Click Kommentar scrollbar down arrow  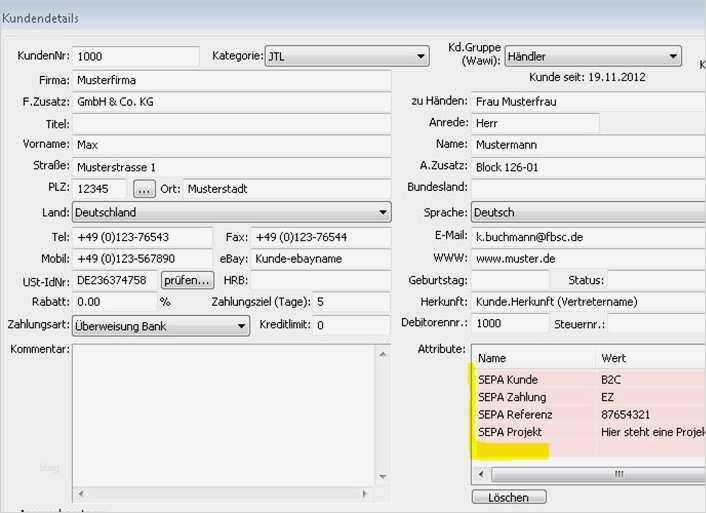click(x=382, y=477)
